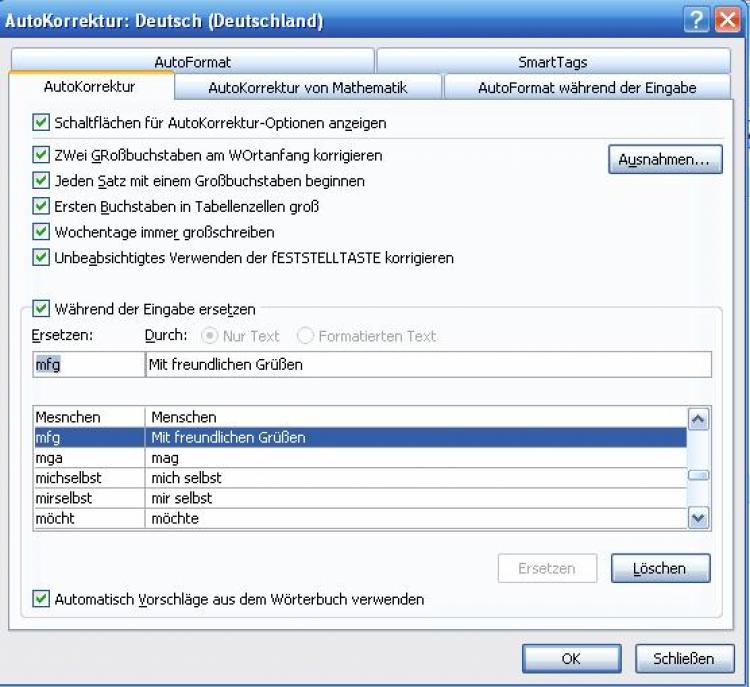The image size is (750, 687).
Task: Toggle 'Schaltflächen für AutoKorrektur-Optionen anzeigen' checkbox
Action: [x=41, y=123]
